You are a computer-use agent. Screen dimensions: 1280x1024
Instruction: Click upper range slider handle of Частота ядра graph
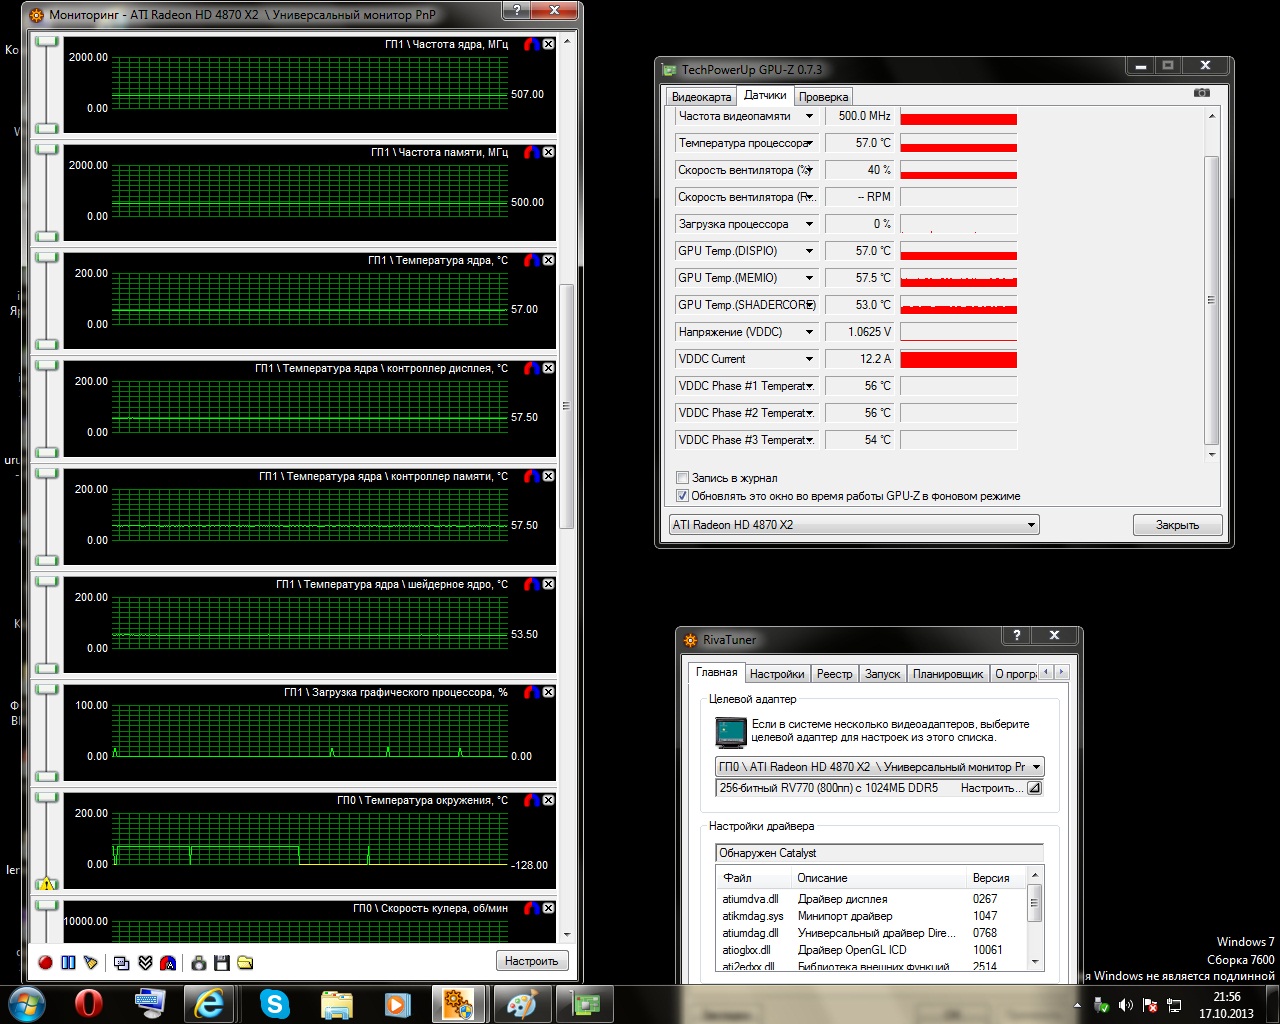point(46,41)
